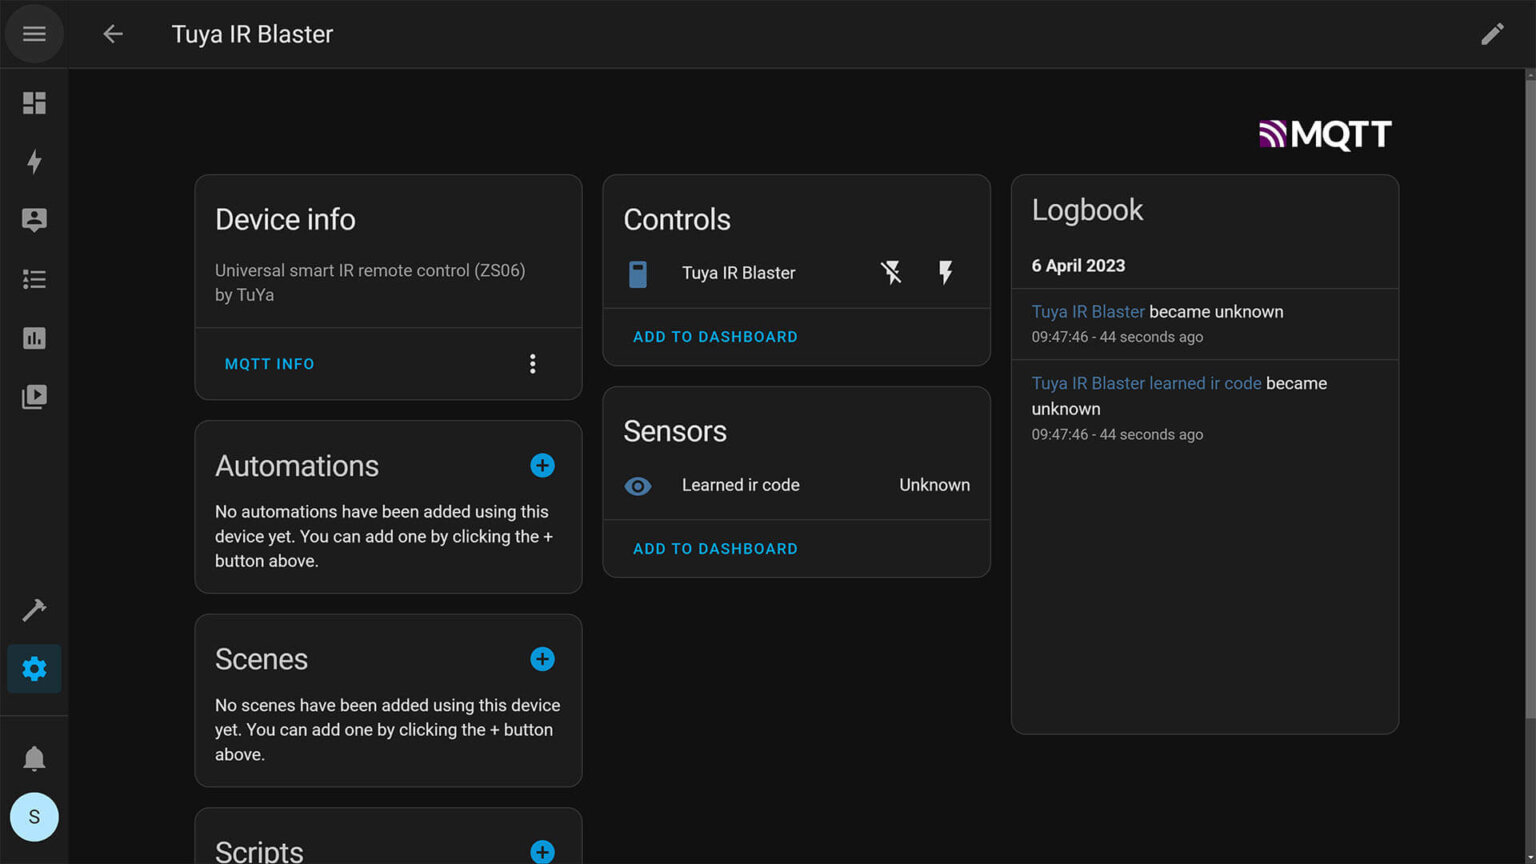Show Learned ir code sensor details via eye icon
The image size is (1536, 864).
[638, 486]
